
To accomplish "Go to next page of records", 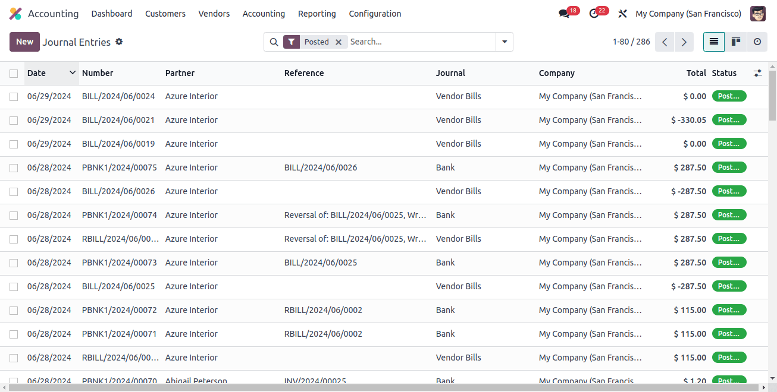I will 684,42.
